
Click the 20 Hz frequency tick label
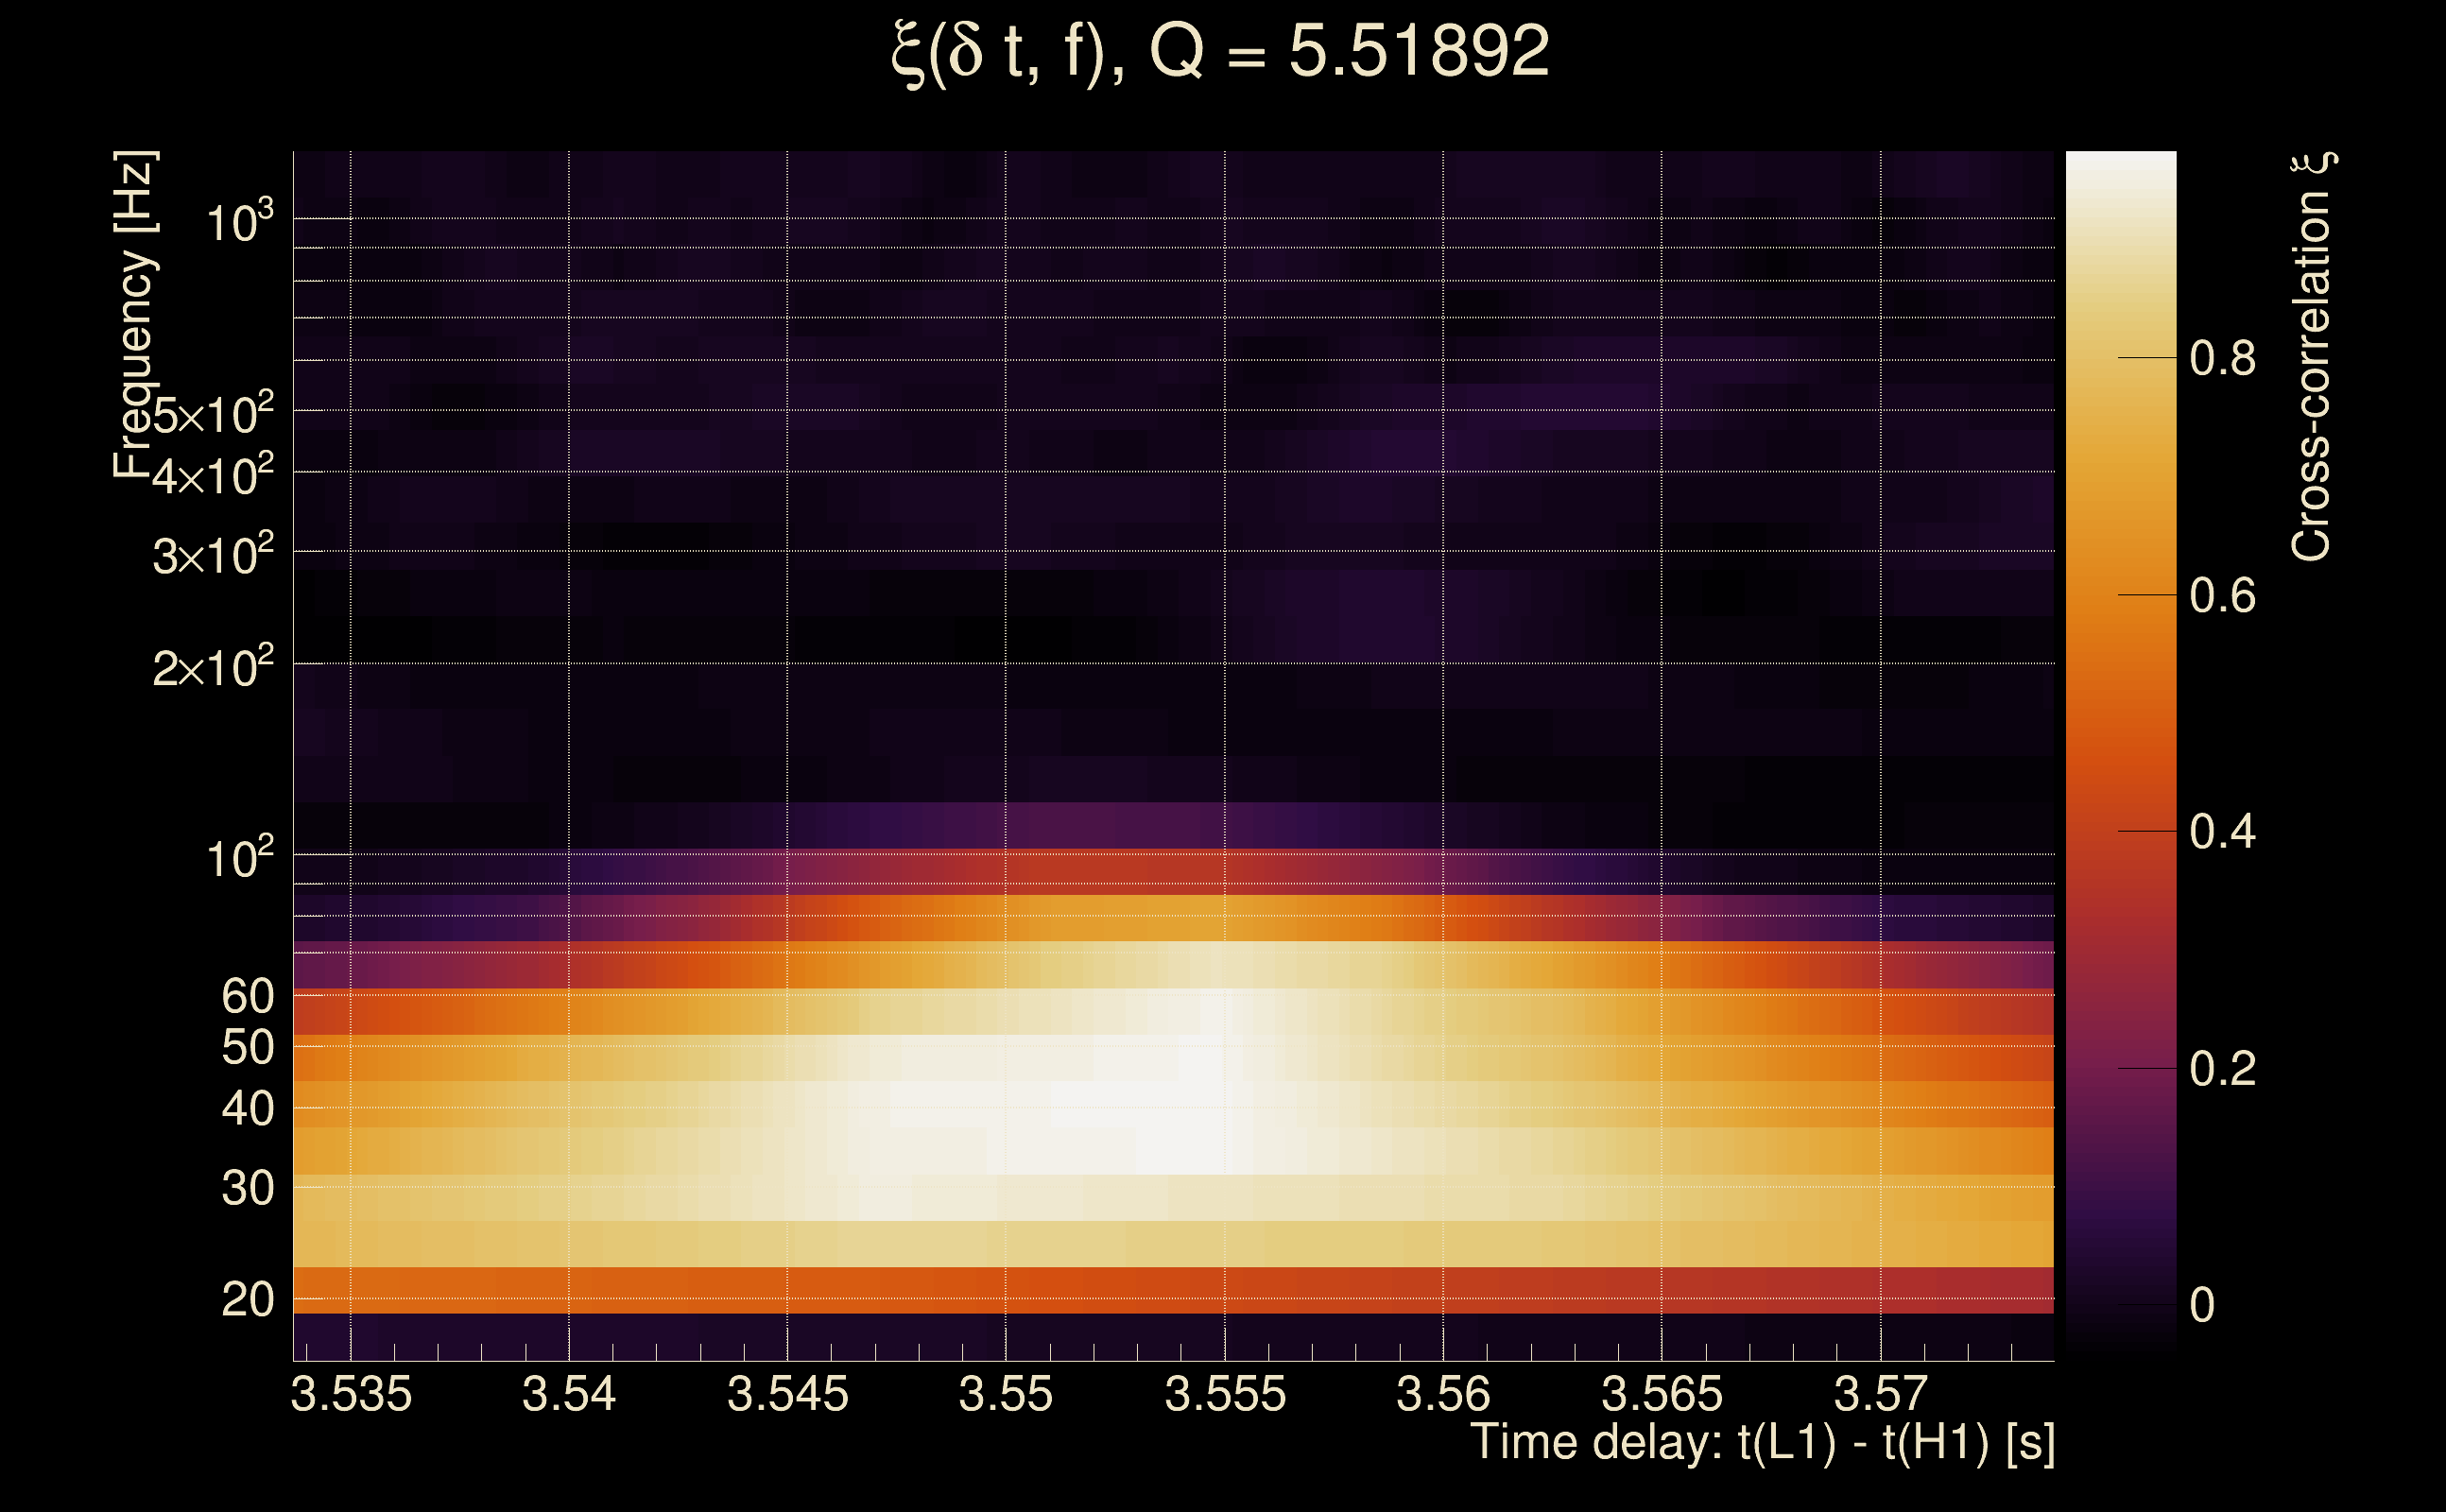tap(247, 1300)
